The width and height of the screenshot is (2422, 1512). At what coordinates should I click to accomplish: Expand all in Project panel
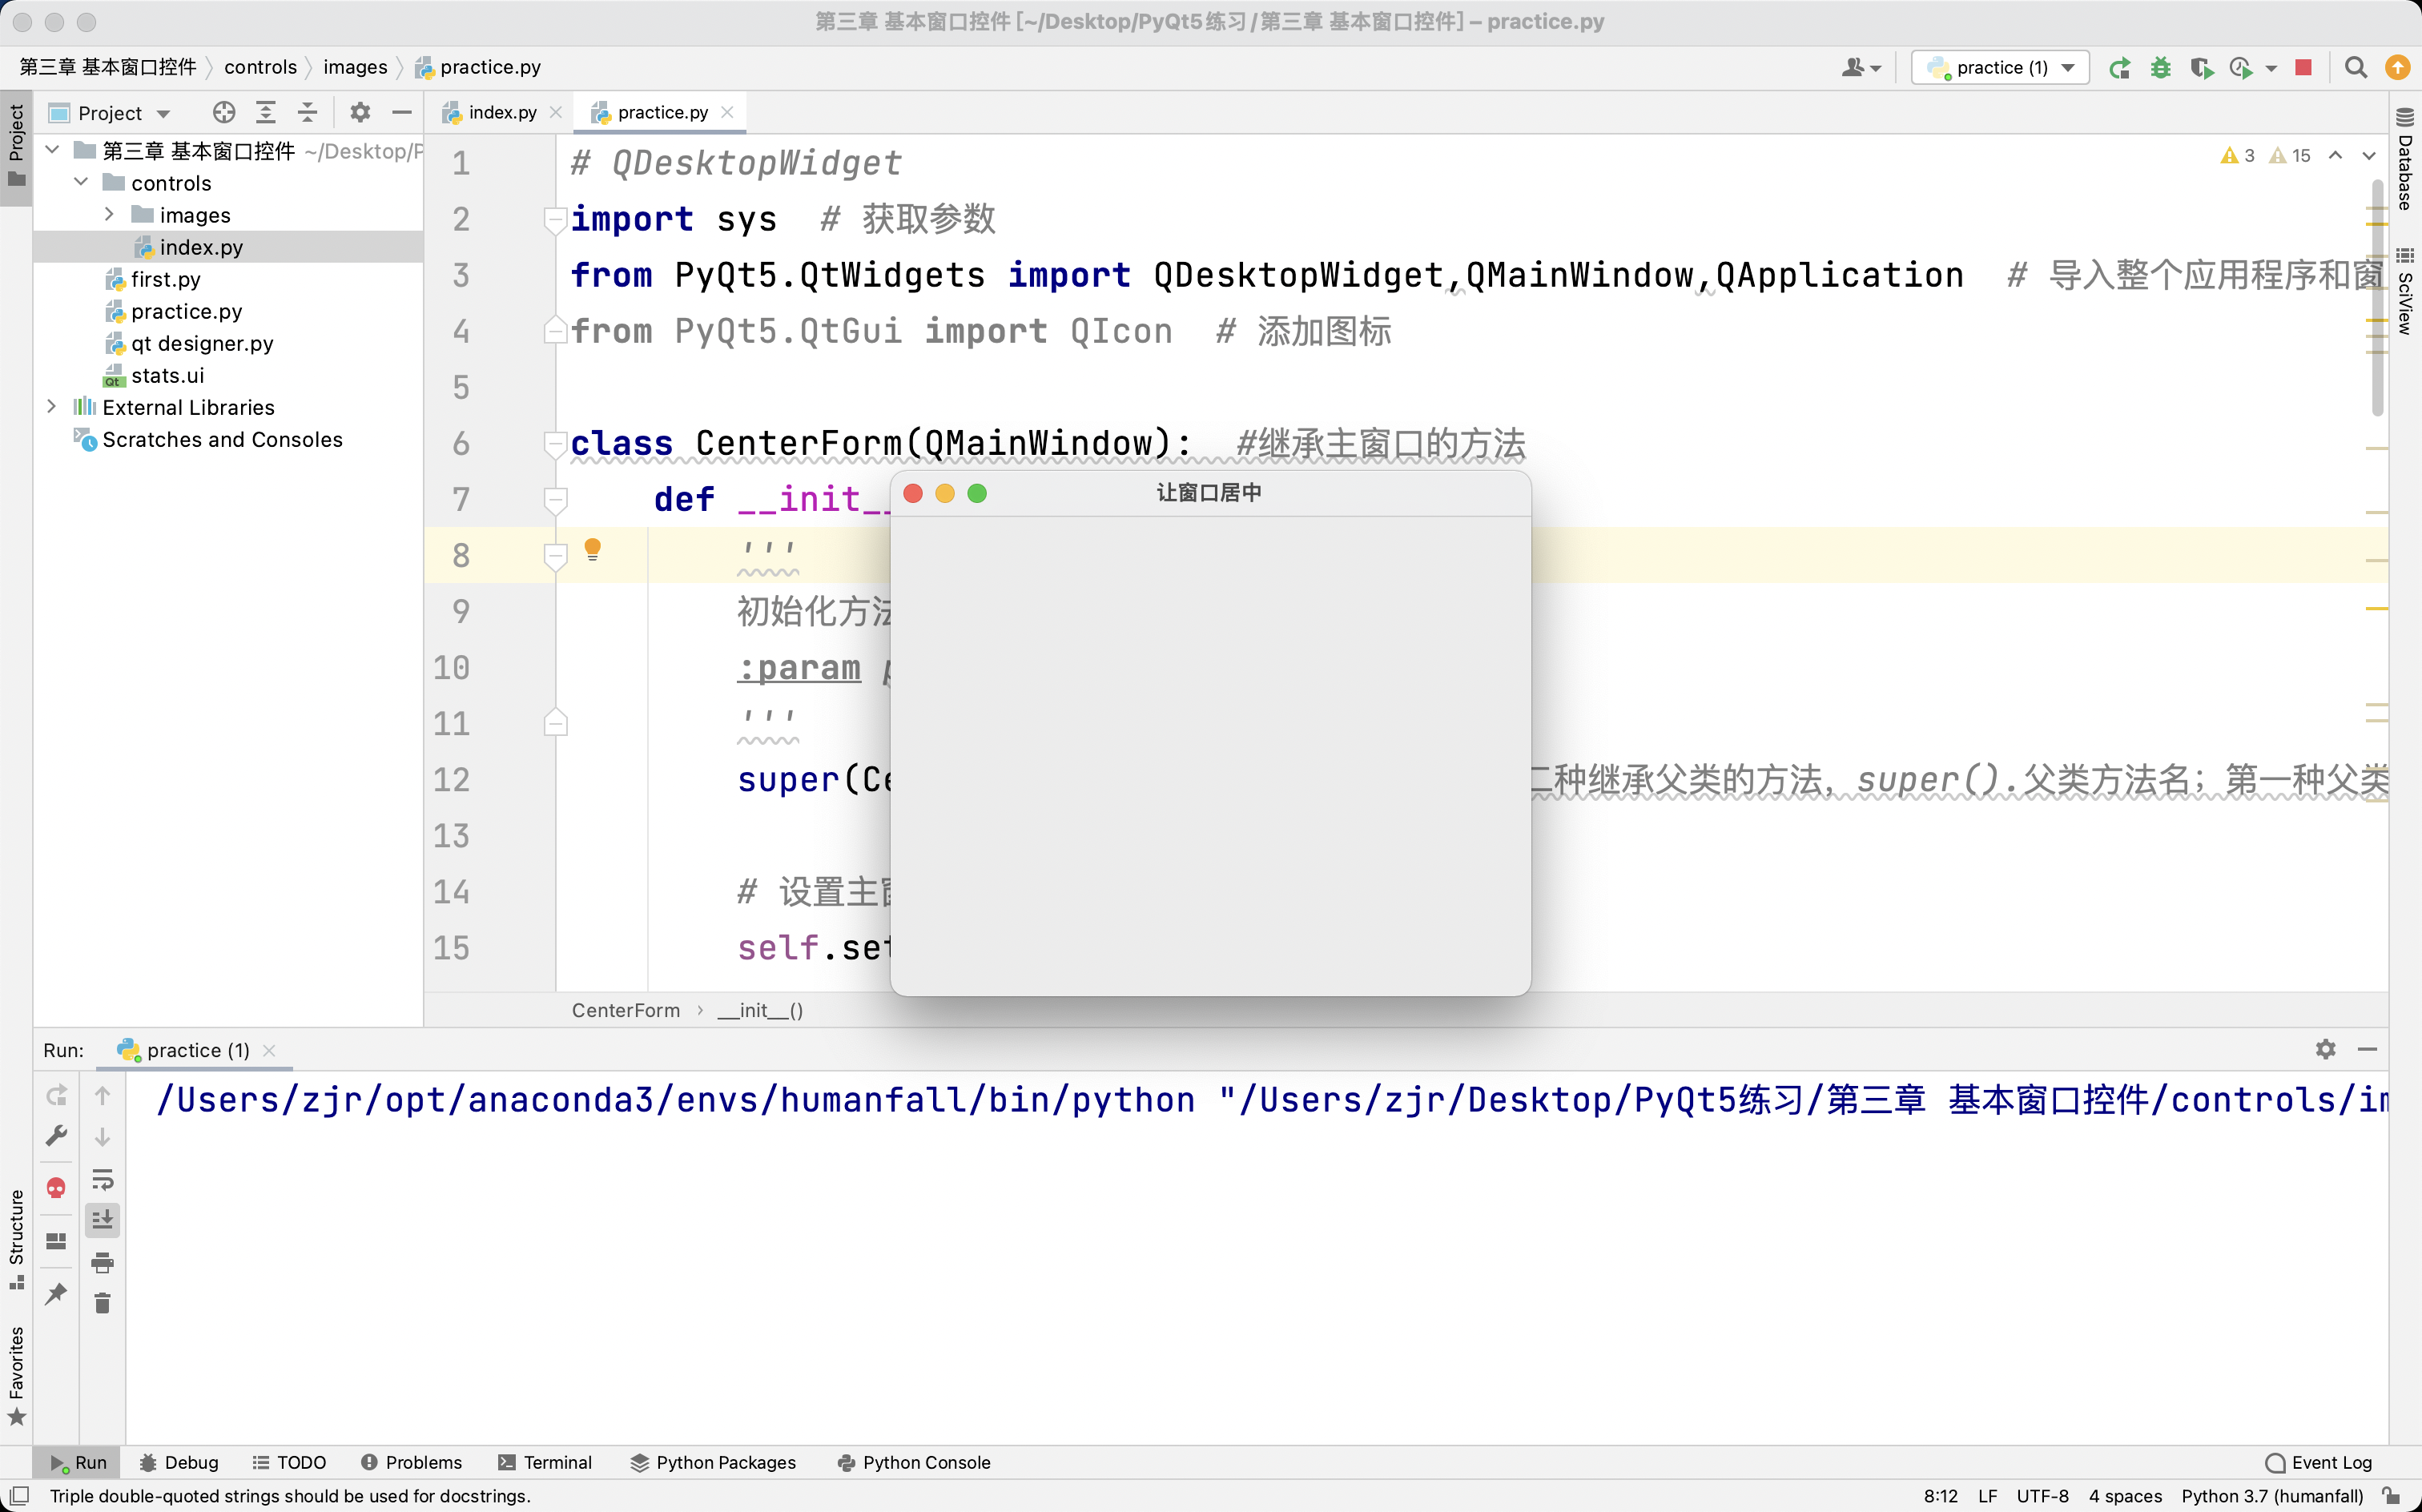coord(266,113)
